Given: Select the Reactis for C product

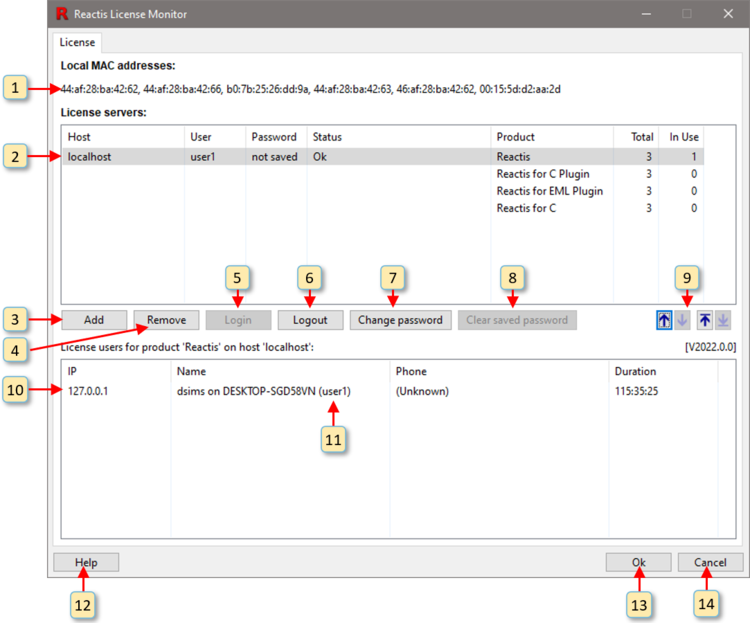Looking at the screenshot, I should [526, 208].
